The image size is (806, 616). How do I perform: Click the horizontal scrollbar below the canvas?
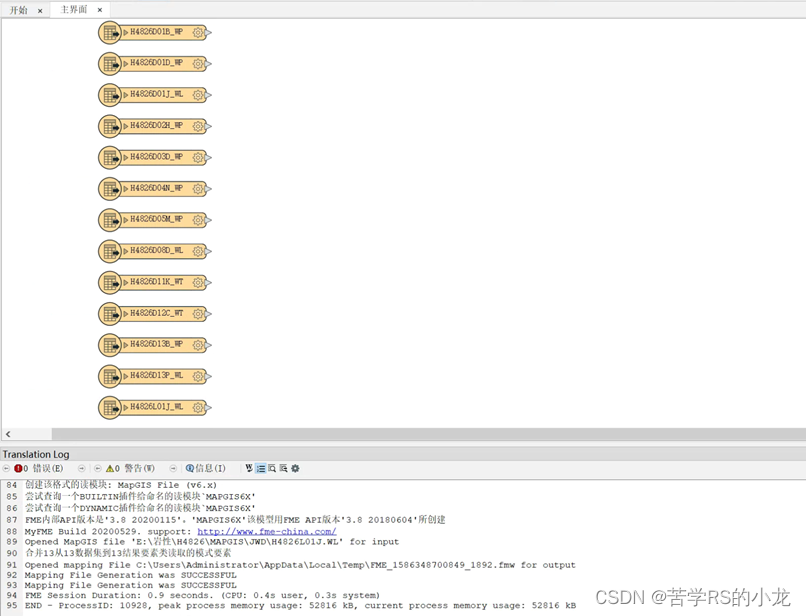tap(400, 434)
